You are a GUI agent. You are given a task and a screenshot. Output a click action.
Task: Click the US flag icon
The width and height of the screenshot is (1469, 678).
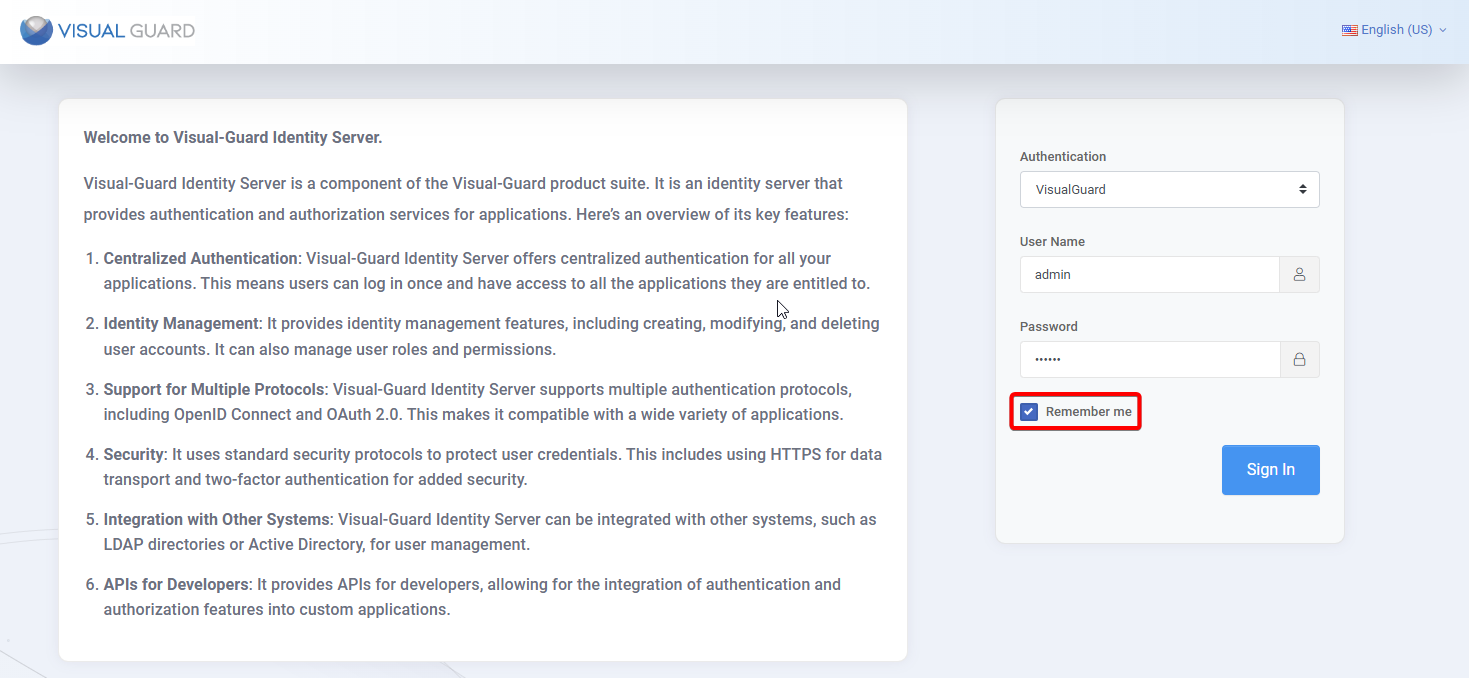pos(1349,30)
